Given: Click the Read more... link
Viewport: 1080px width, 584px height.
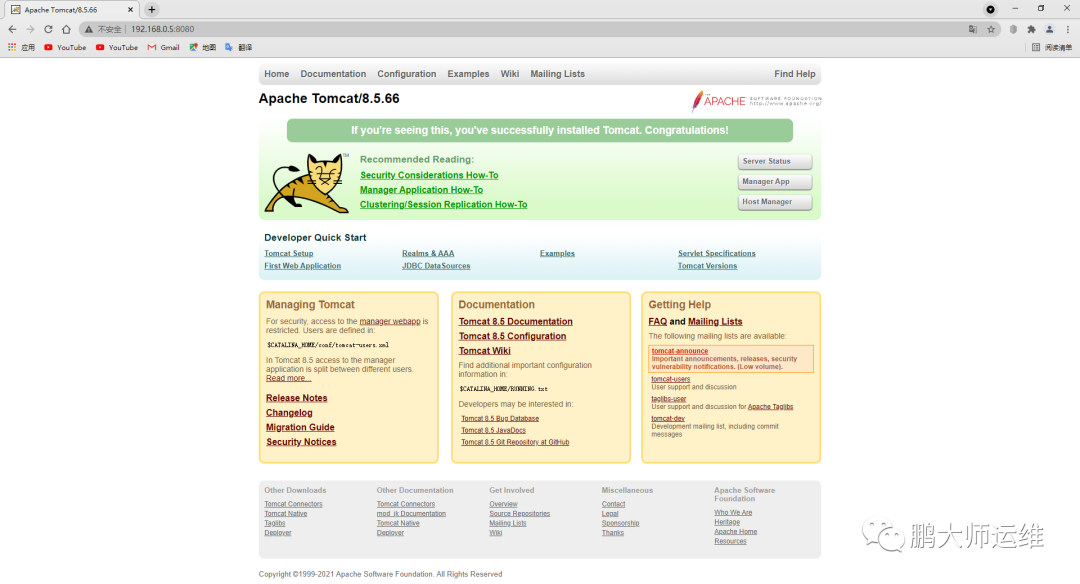Looking at the screenshot, I should (289, 378).
